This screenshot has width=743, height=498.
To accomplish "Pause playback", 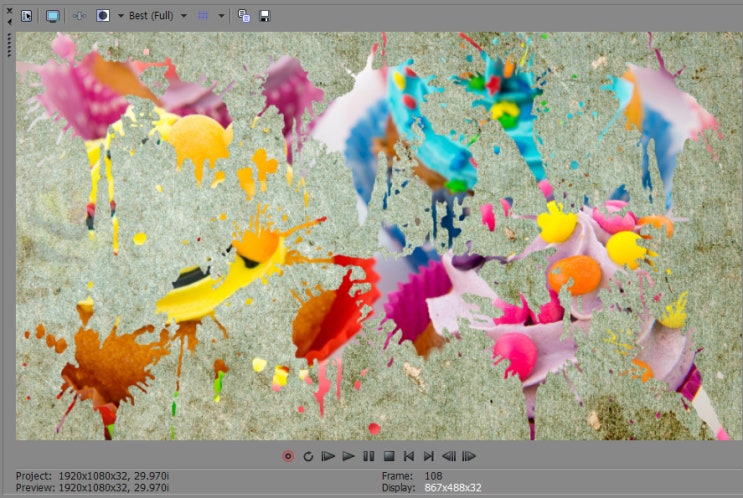I will tap(369, 456).
